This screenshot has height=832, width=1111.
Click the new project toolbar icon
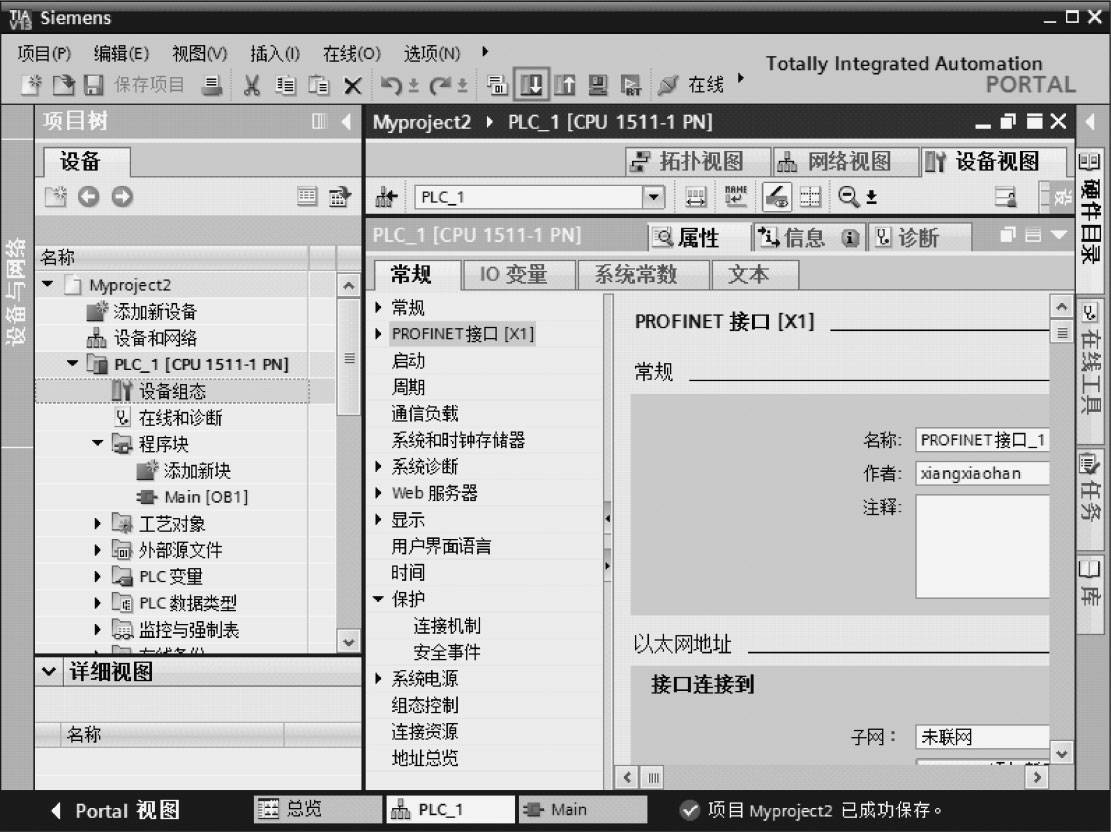tap(31, 85)
